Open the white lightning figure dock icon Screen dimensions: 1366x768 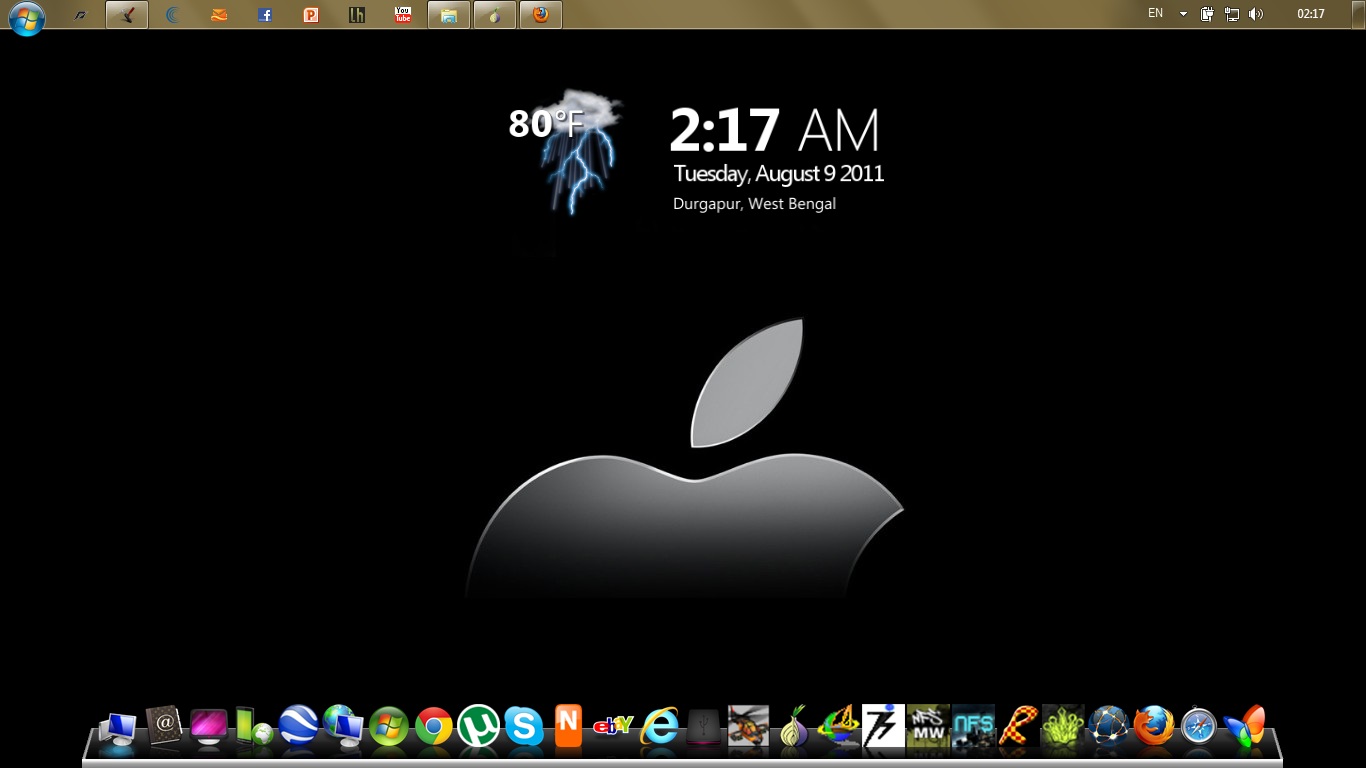[x=884, y=726]
